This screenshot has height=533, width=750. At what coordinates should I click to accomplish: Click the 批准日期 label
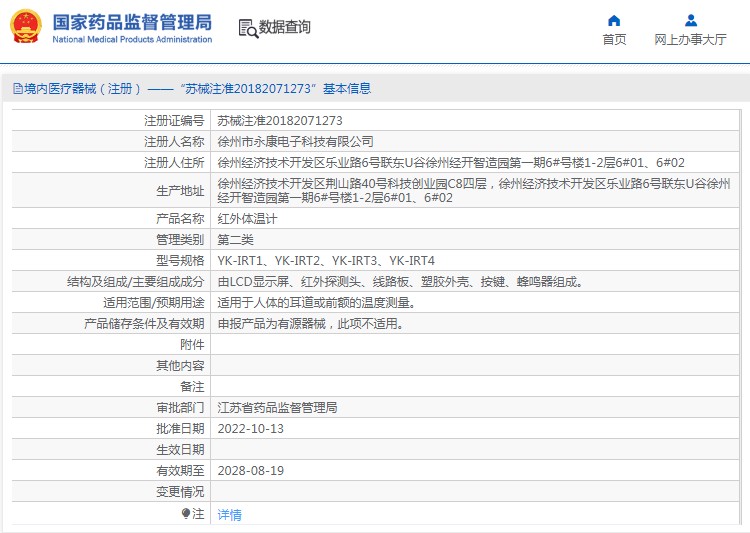180,429
